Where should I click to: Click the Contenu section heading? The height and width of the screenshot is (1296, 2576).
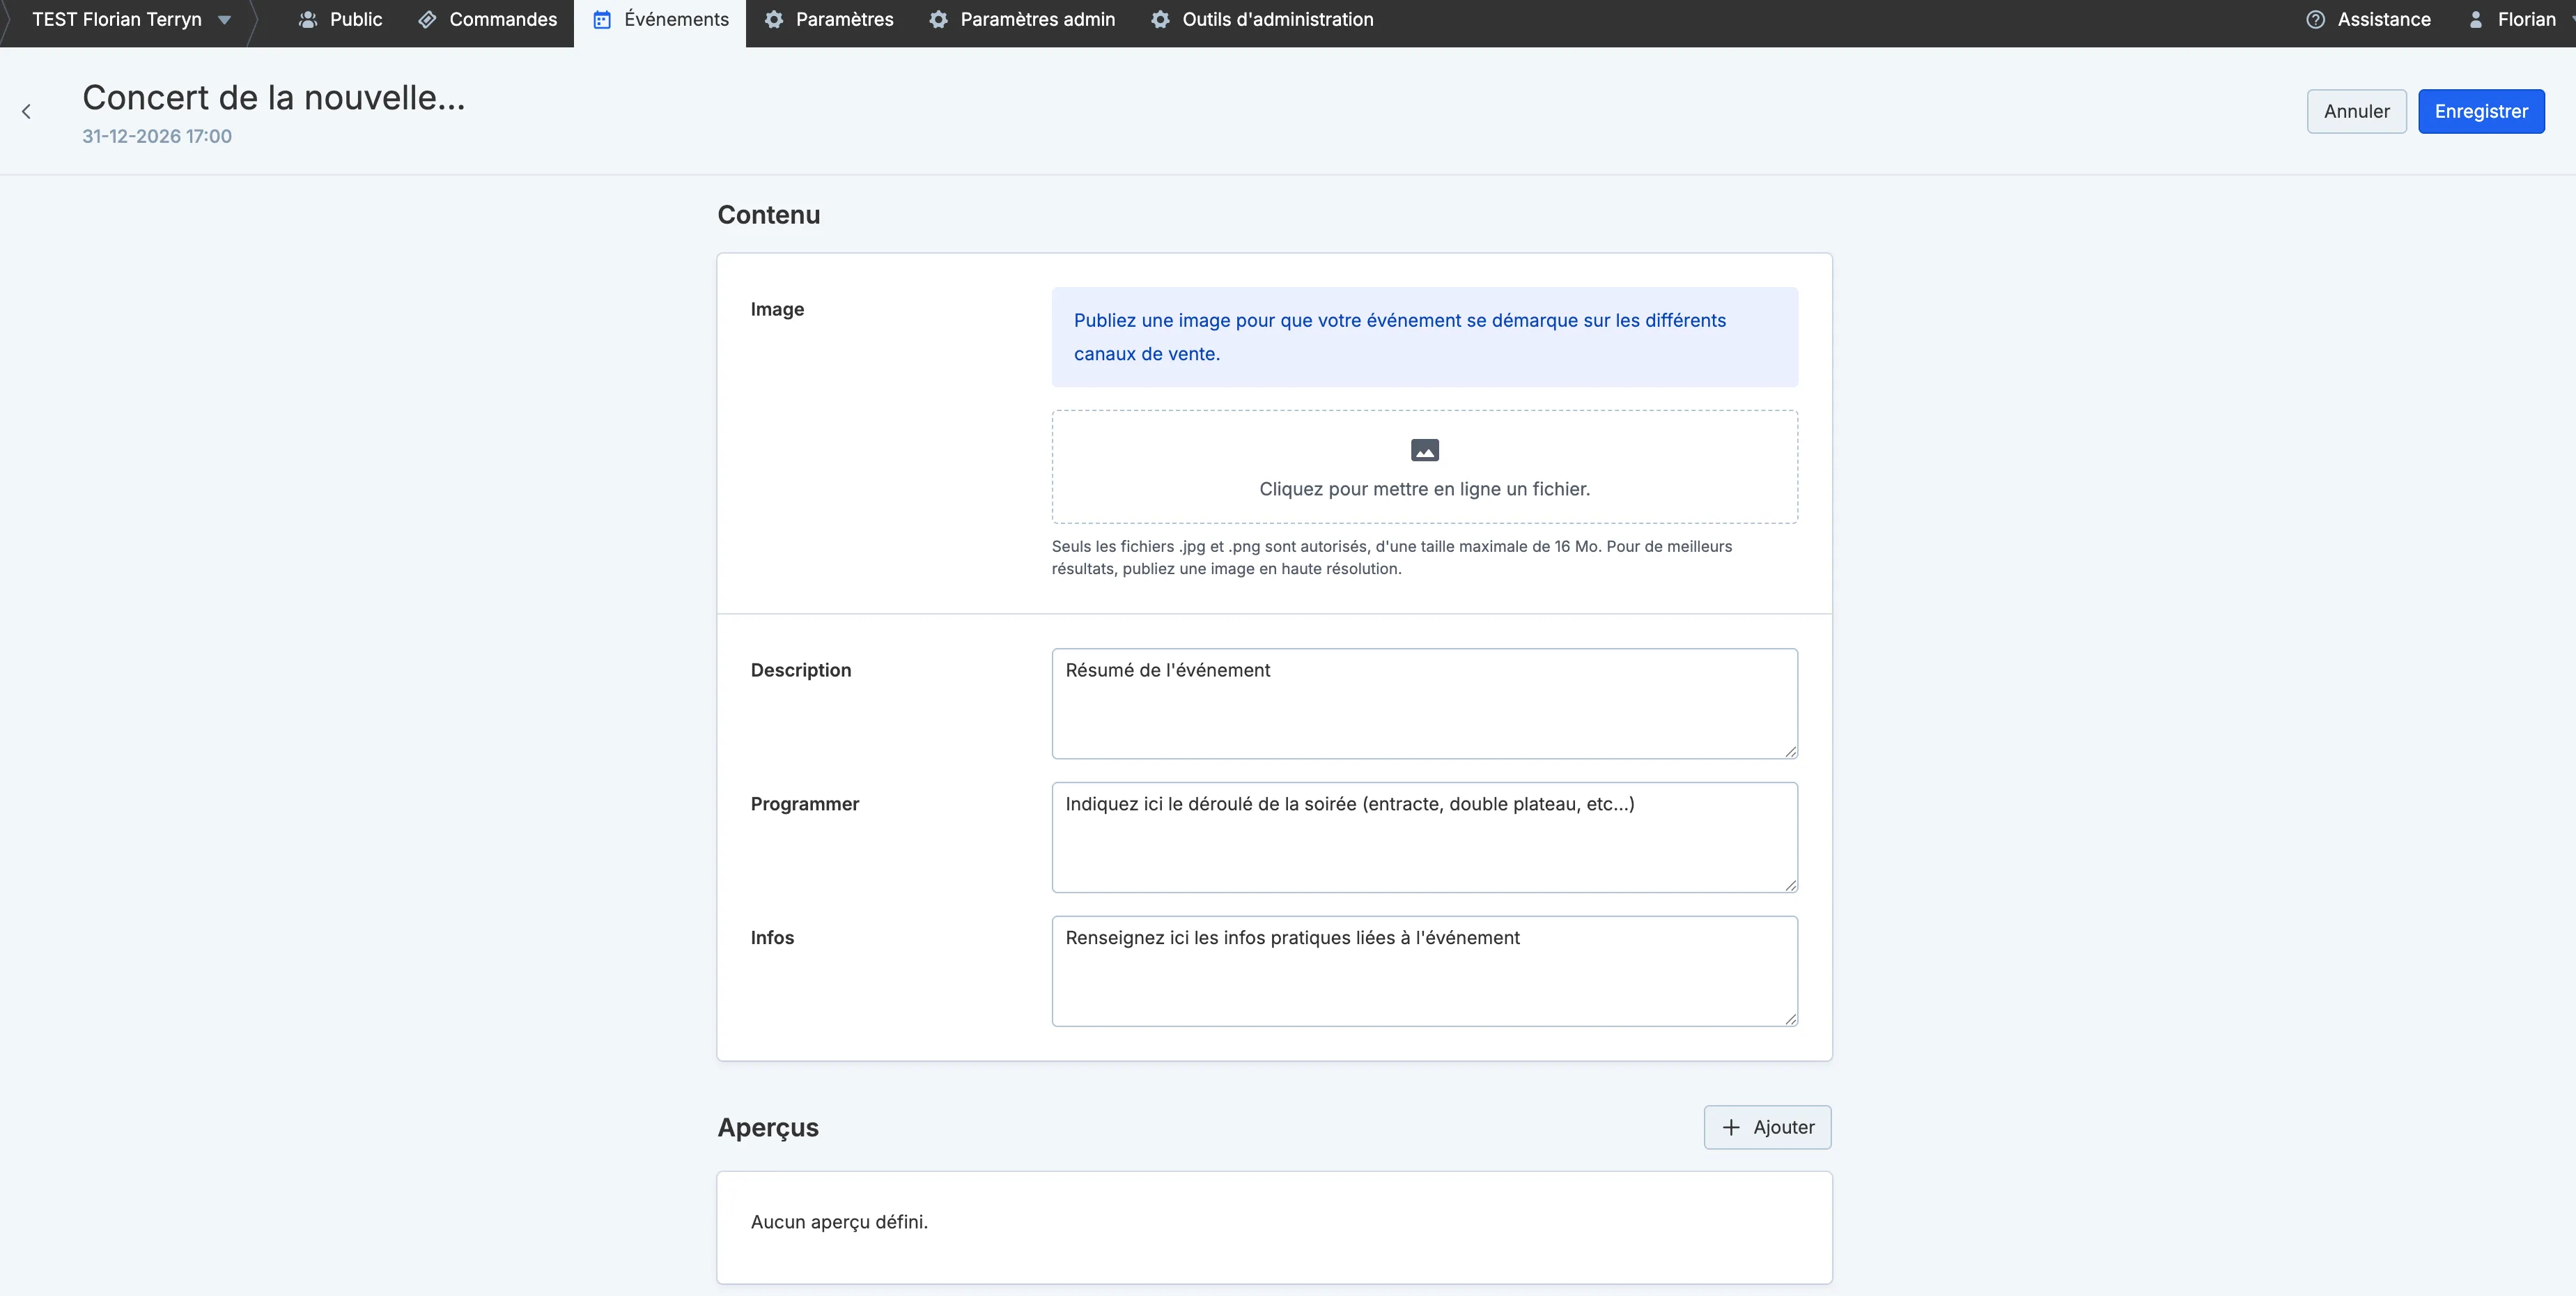pos(769,215)
